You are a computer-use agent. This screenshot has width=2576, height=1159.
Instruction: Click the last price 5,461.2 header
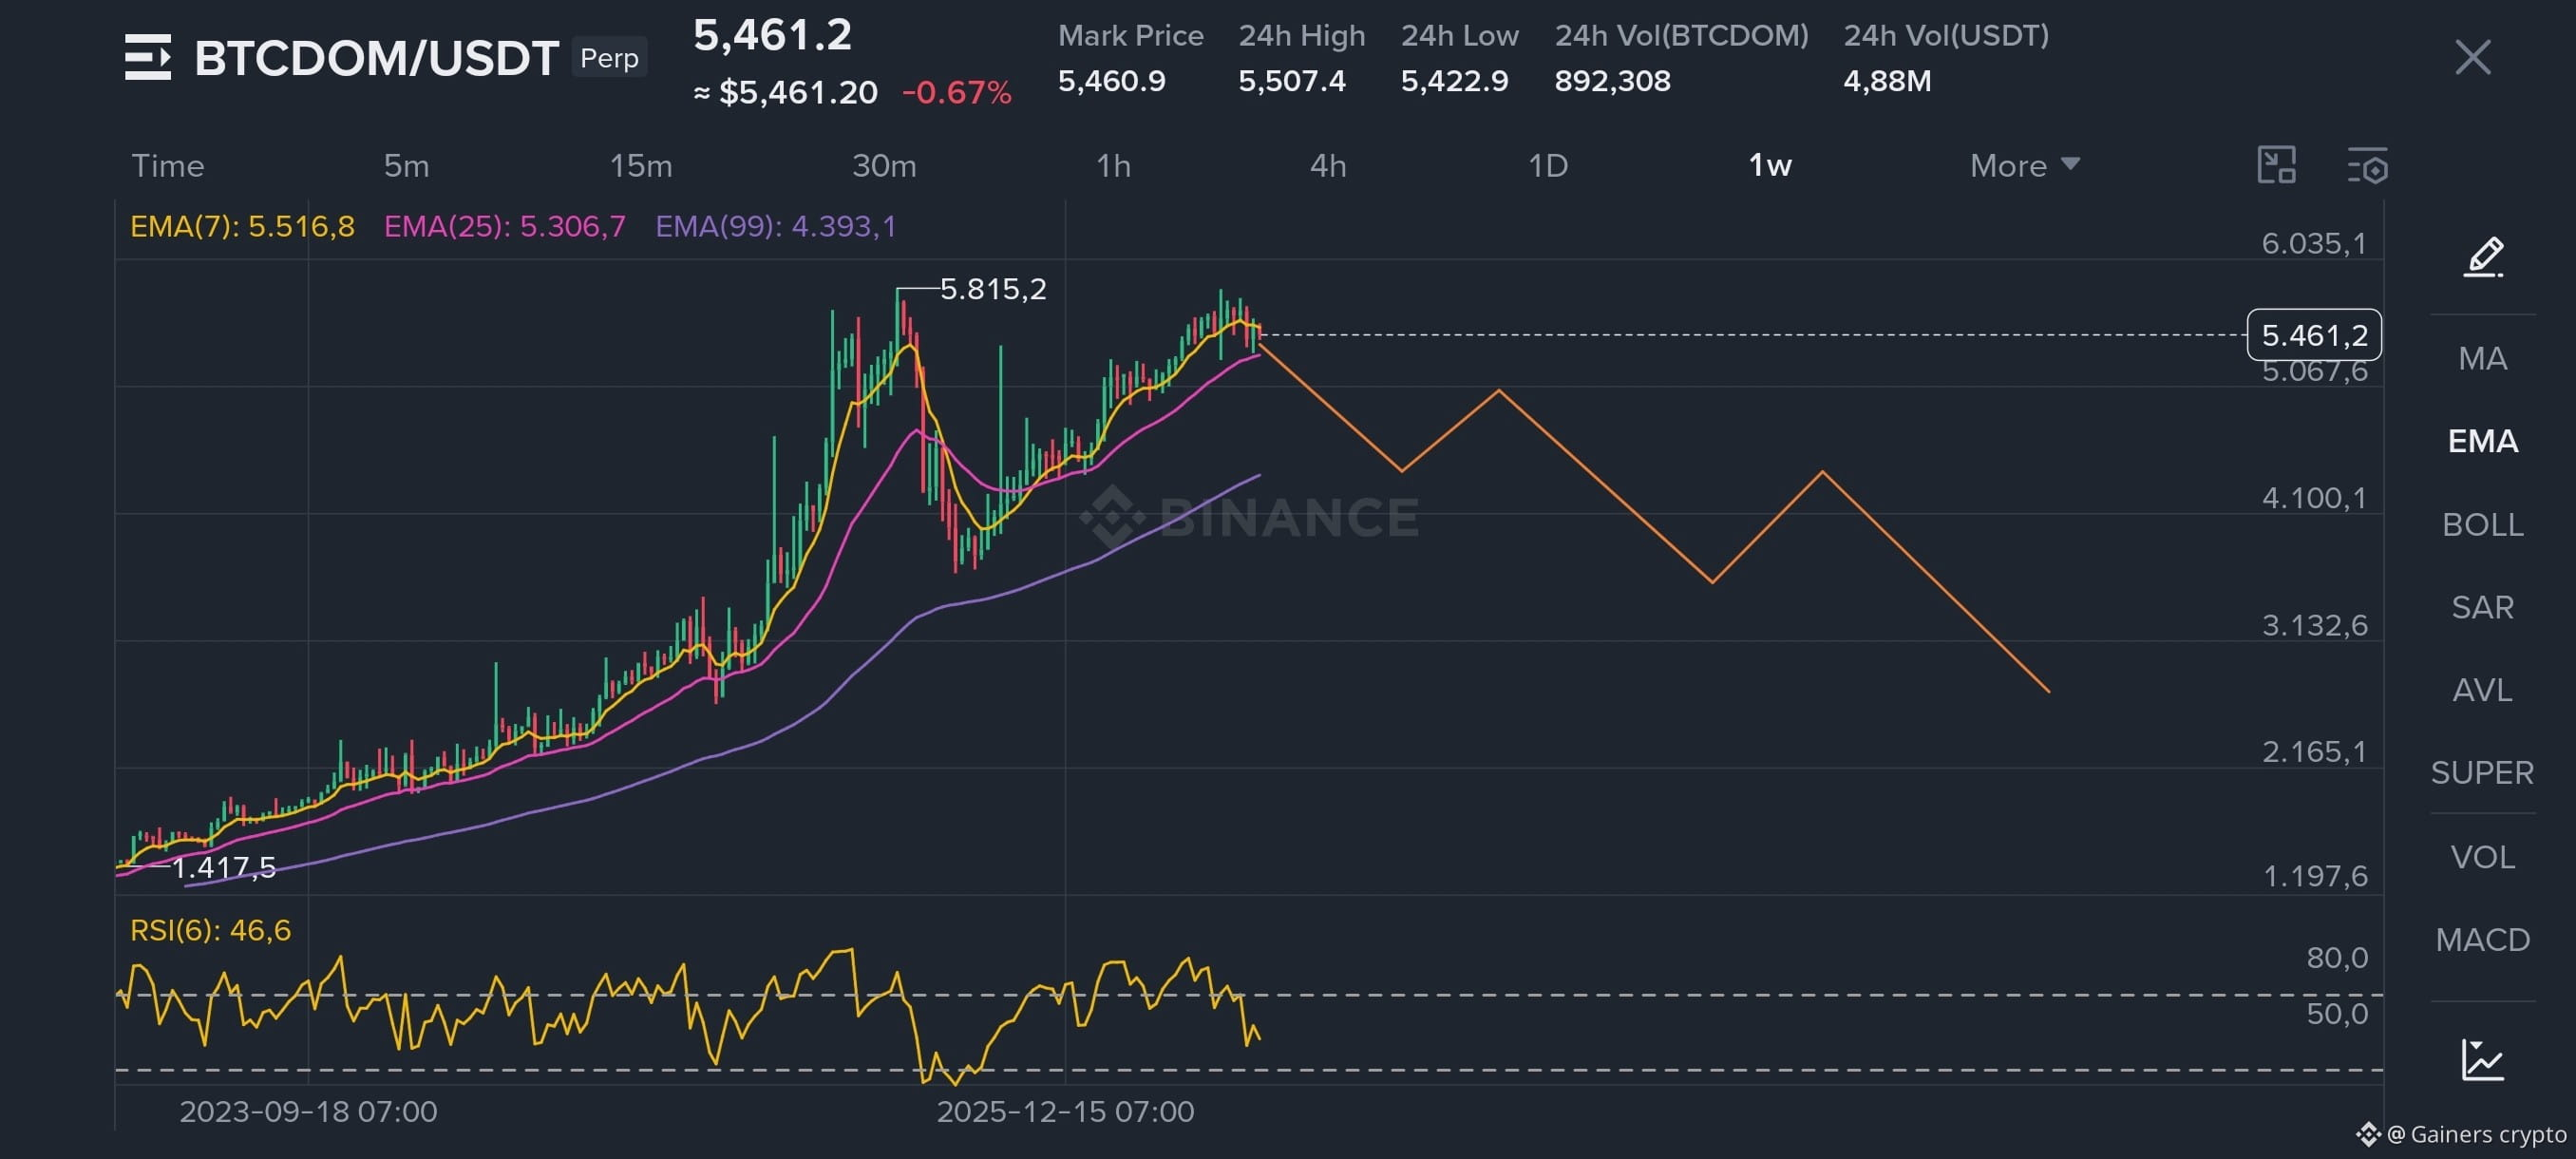point(773,35)
